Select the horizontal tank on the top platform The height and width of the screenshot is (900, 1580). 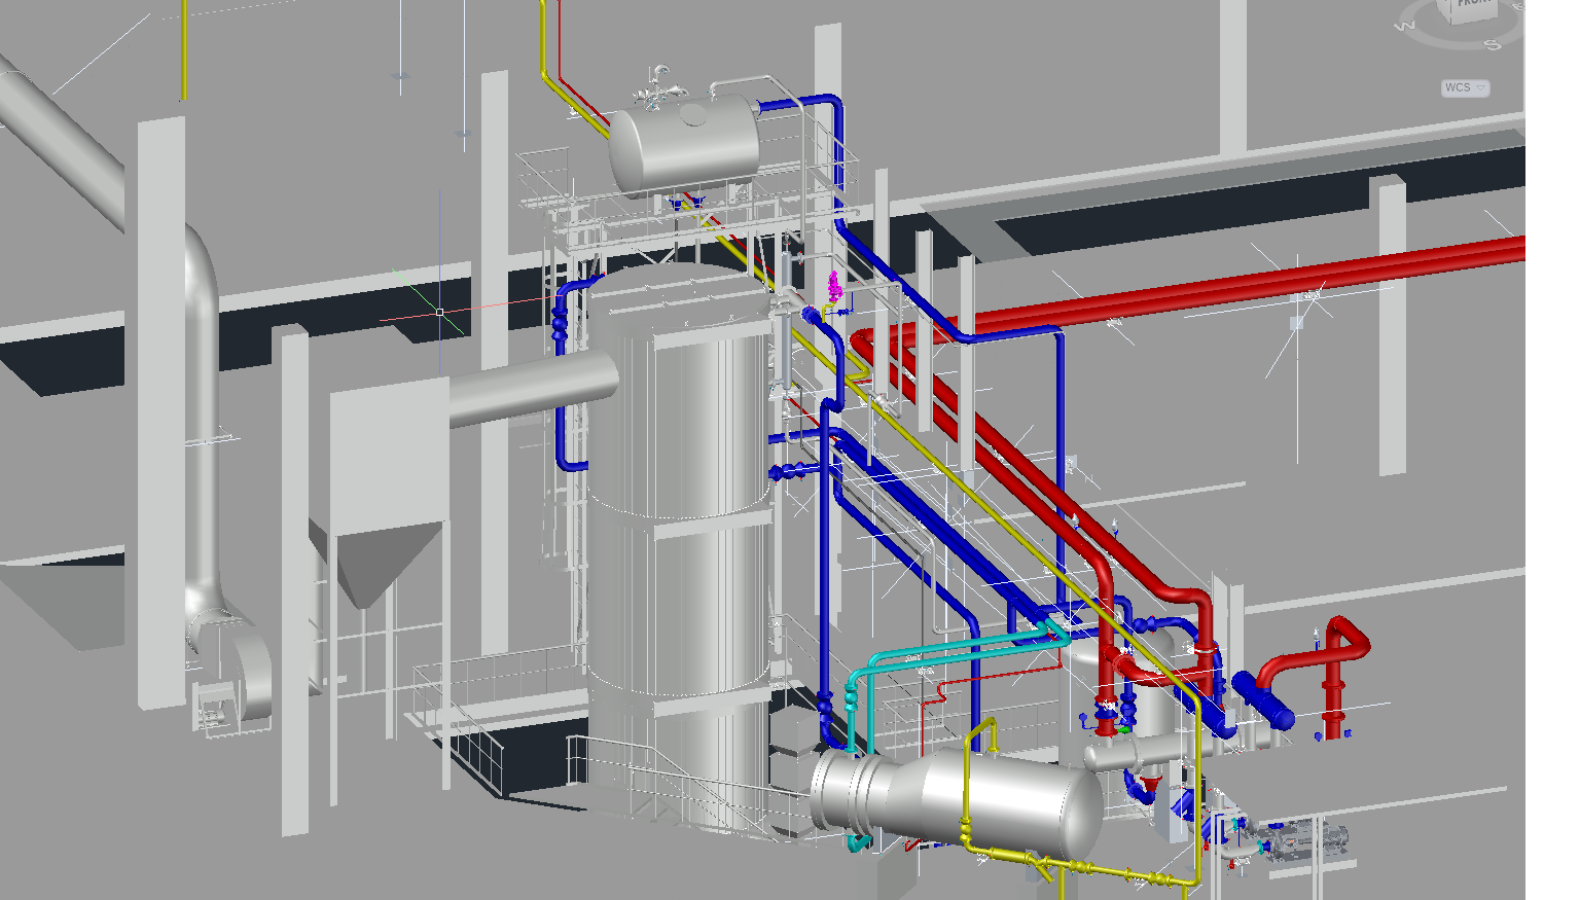(x=683, y=145)
